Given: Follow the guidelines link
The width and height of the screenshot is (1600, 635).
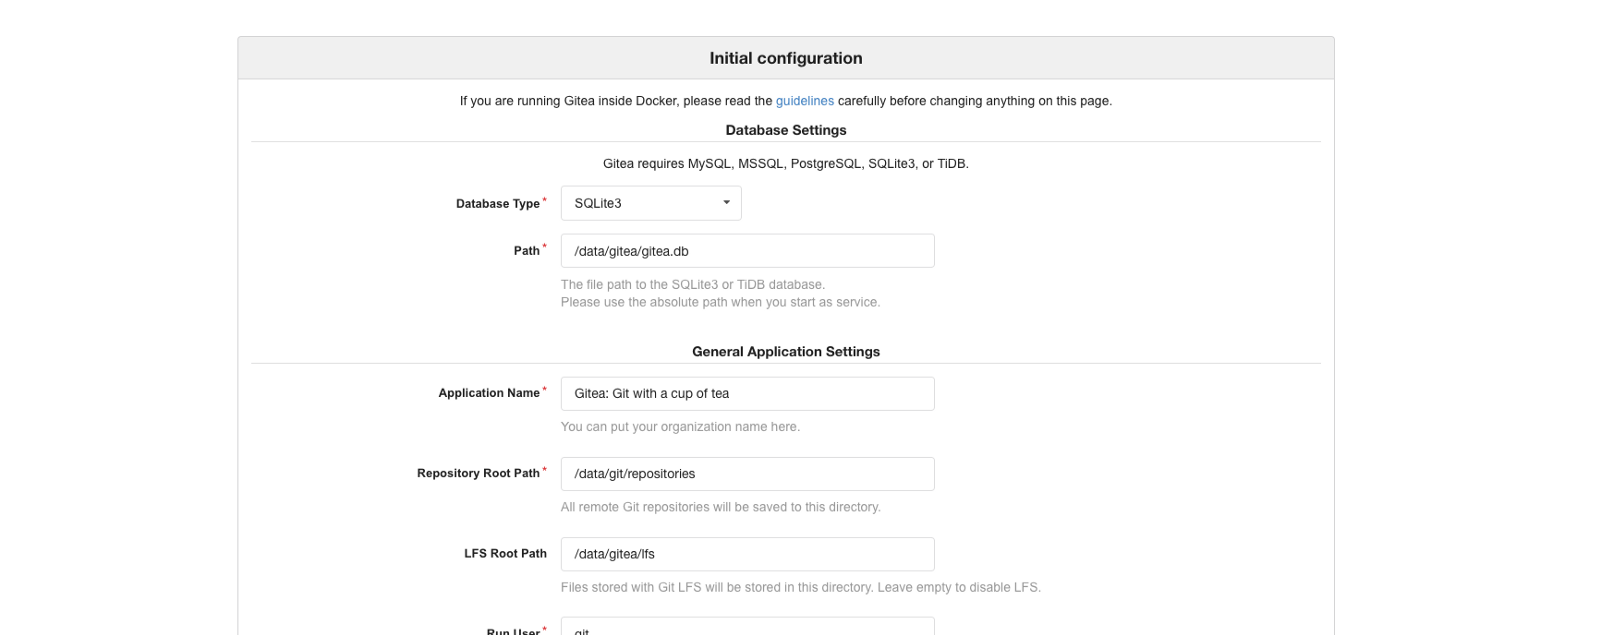Looking at the screenshot, I should (x=804, y=101).
